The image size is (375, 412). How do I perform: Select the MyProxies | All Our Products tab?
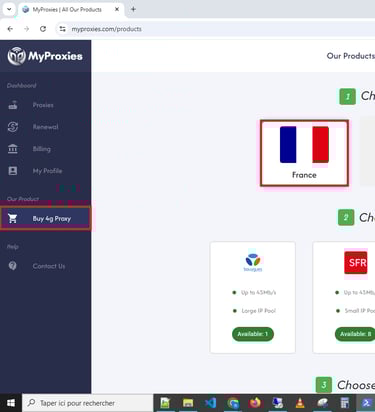71,10
